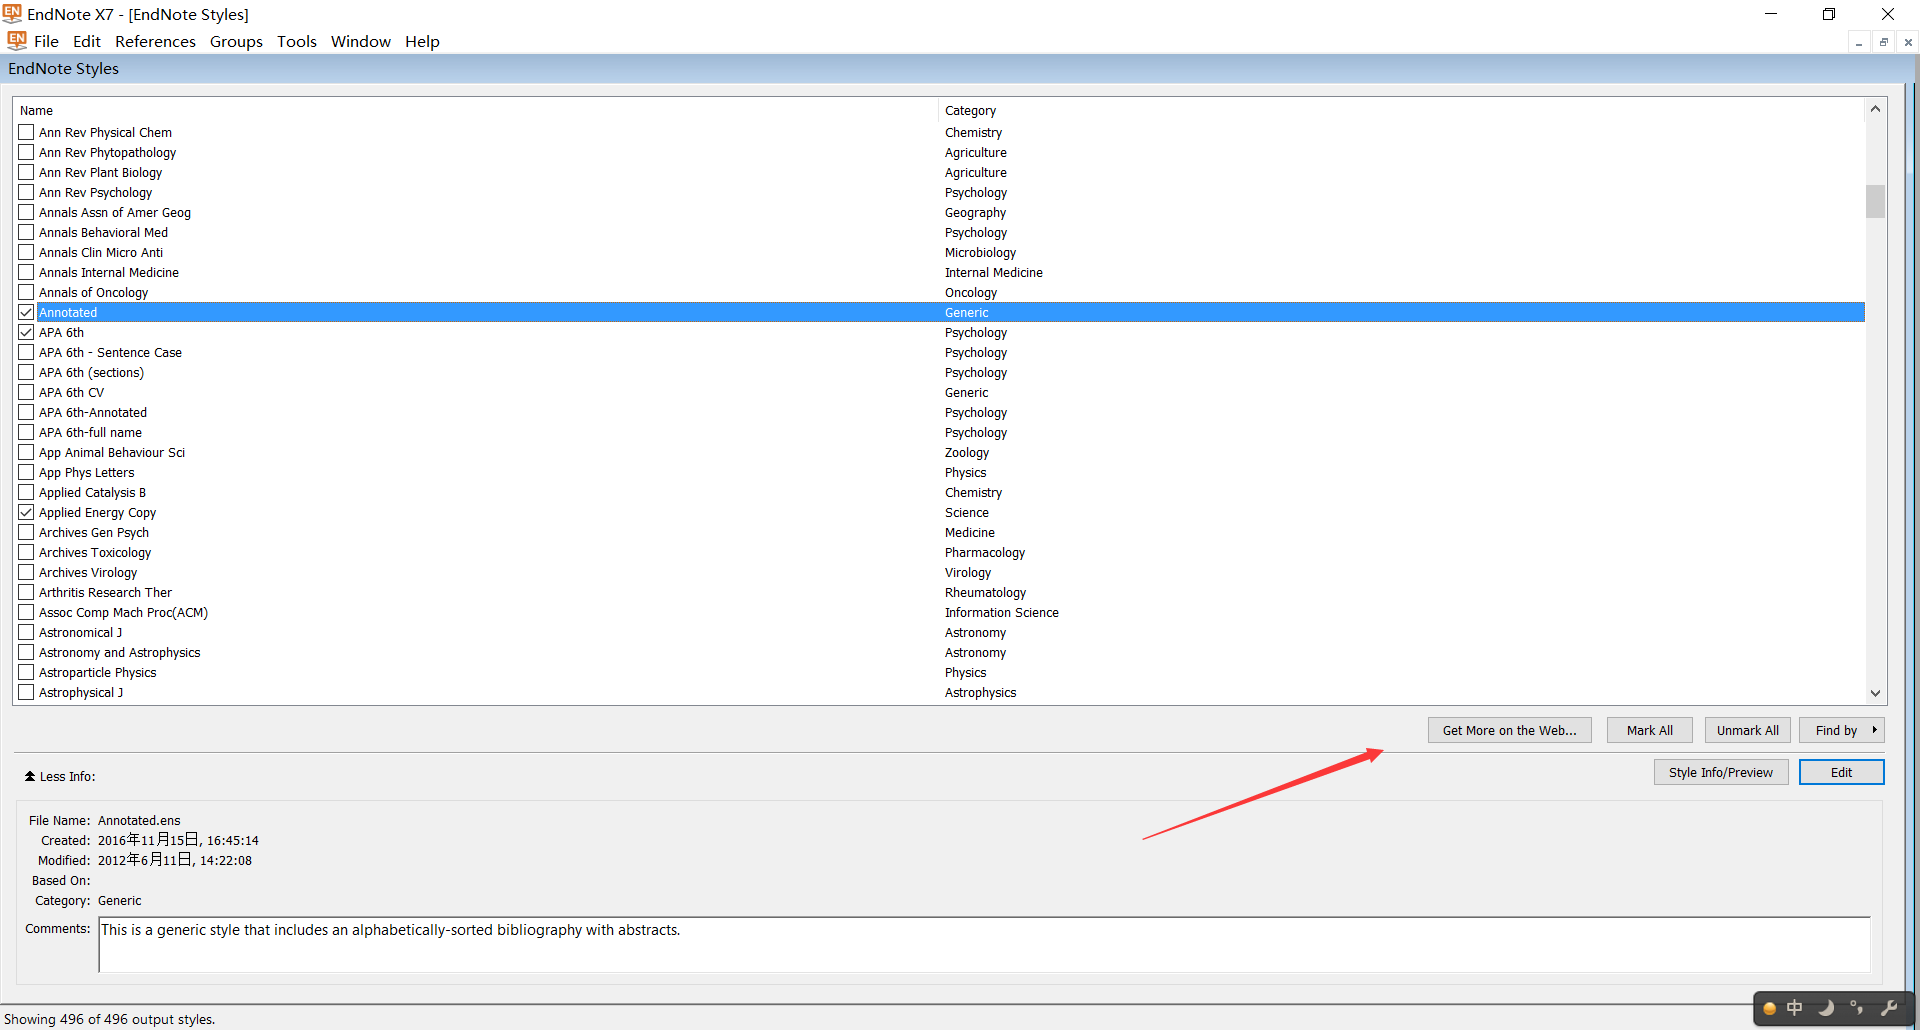The width and height of the screenshot is (1920, 1030).
Task: Check the Archives Virology checkbox
Action: (x=26, y=572)
